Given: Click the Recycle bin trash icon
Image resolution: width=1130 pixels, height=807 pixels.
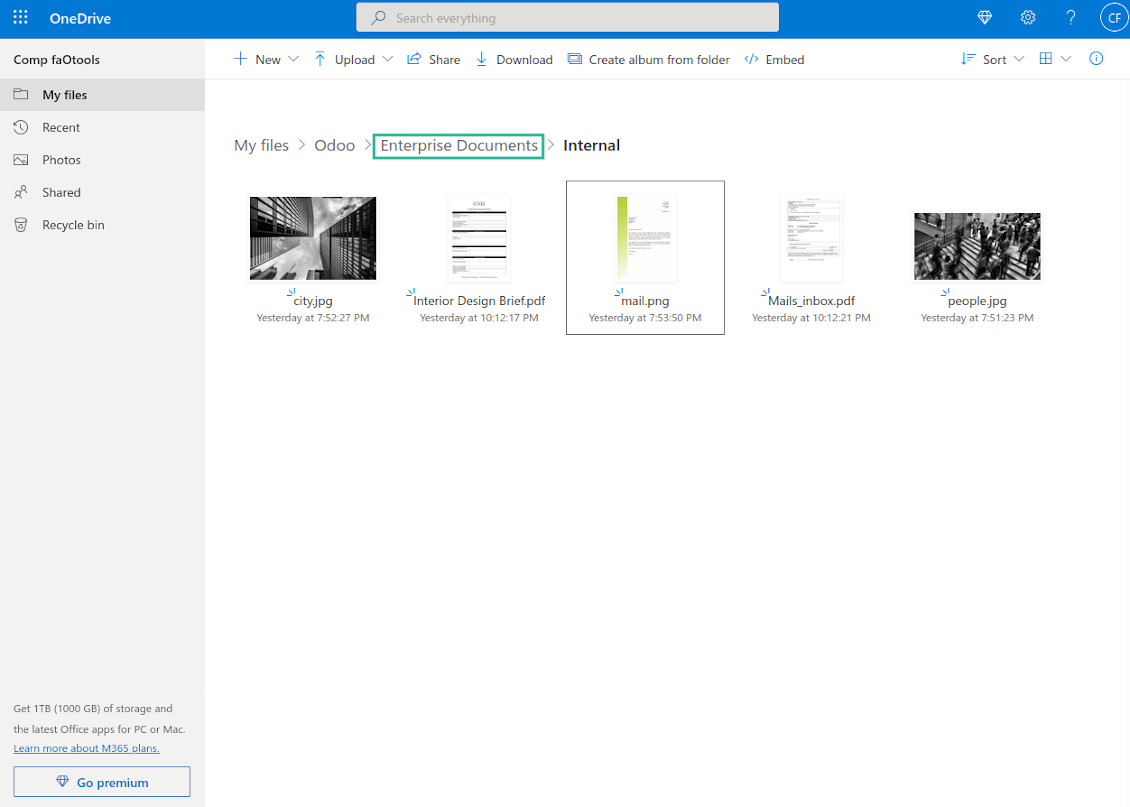Looking at the screenshot, I should (21, 225).
